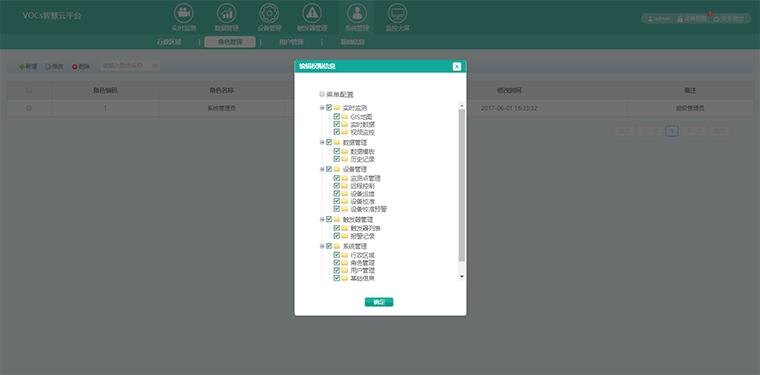Viewport: 760px width, 375px height.
Task: Open 数据管理 chart icon in top navigation
Action: point(226,13)
